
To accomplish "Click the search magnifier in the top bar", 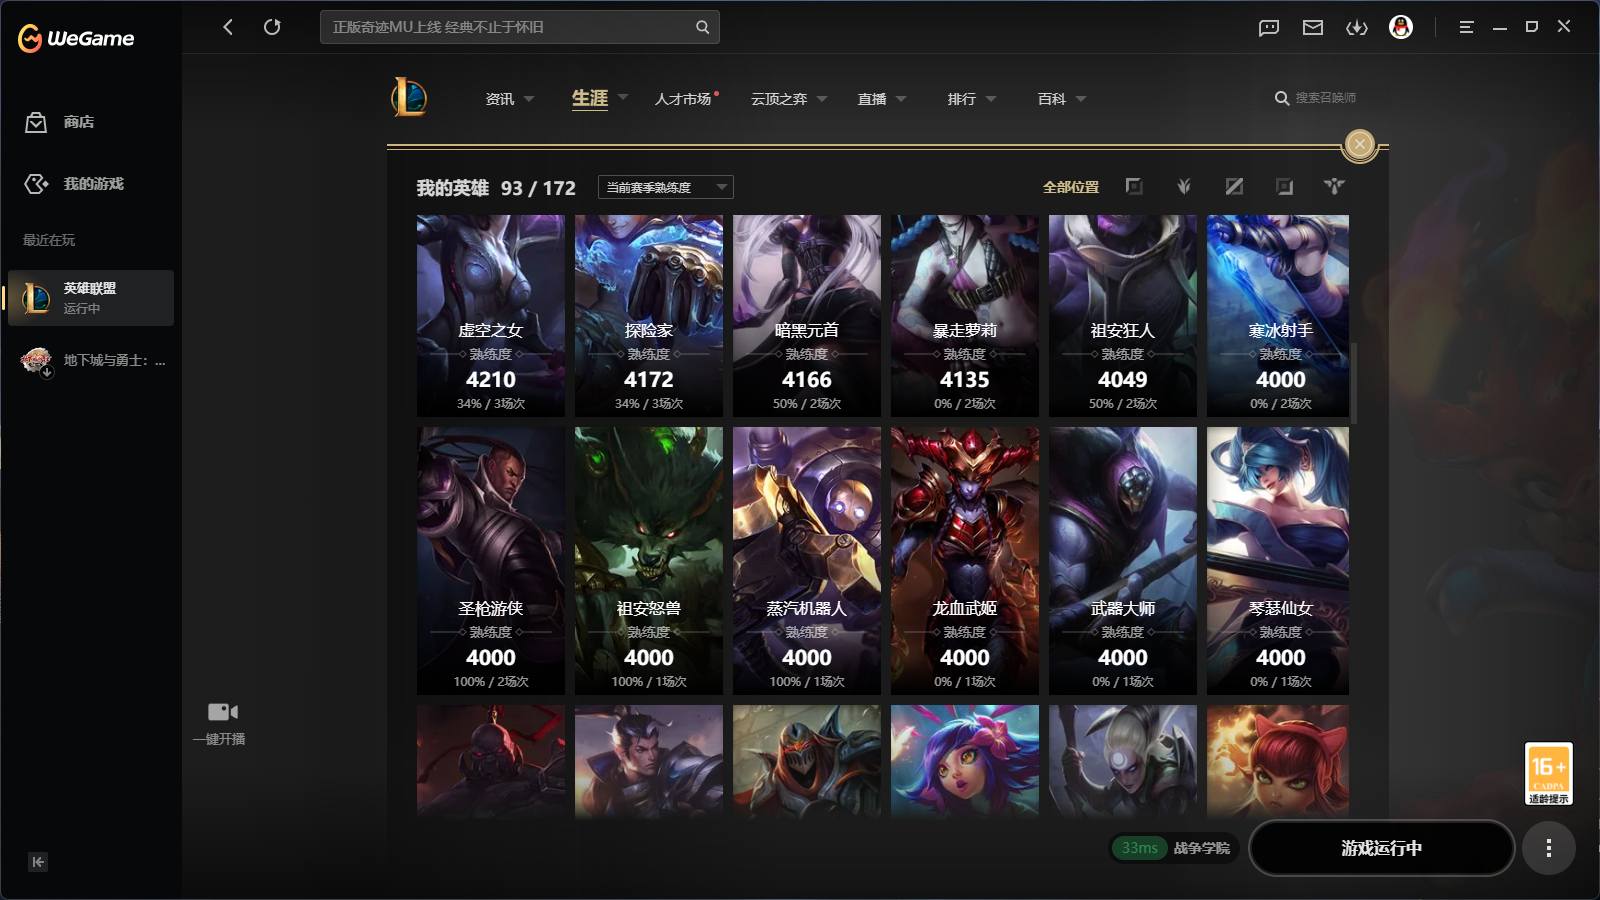I will pyautogui.click(x=703, y=27).
